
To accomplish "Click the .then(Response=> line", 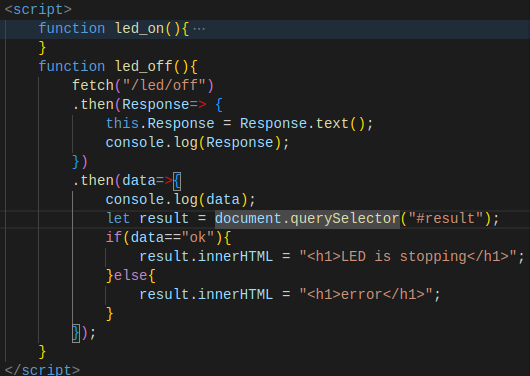I will coord(147,104).
